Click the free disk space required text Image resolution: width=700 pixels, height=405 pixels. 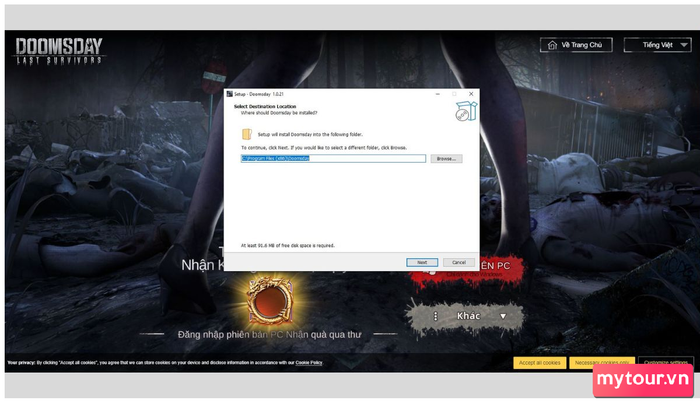[x=288, y=245]
